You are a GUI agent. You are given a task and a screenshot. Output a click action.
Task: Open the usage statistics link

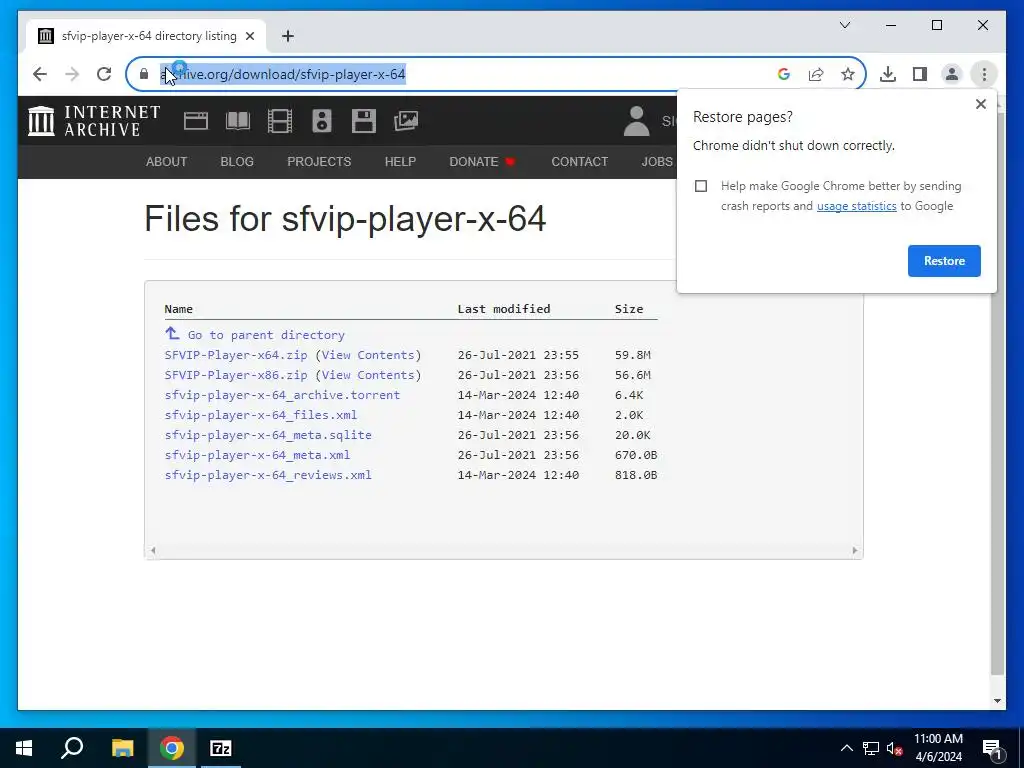tap(856, 206)
